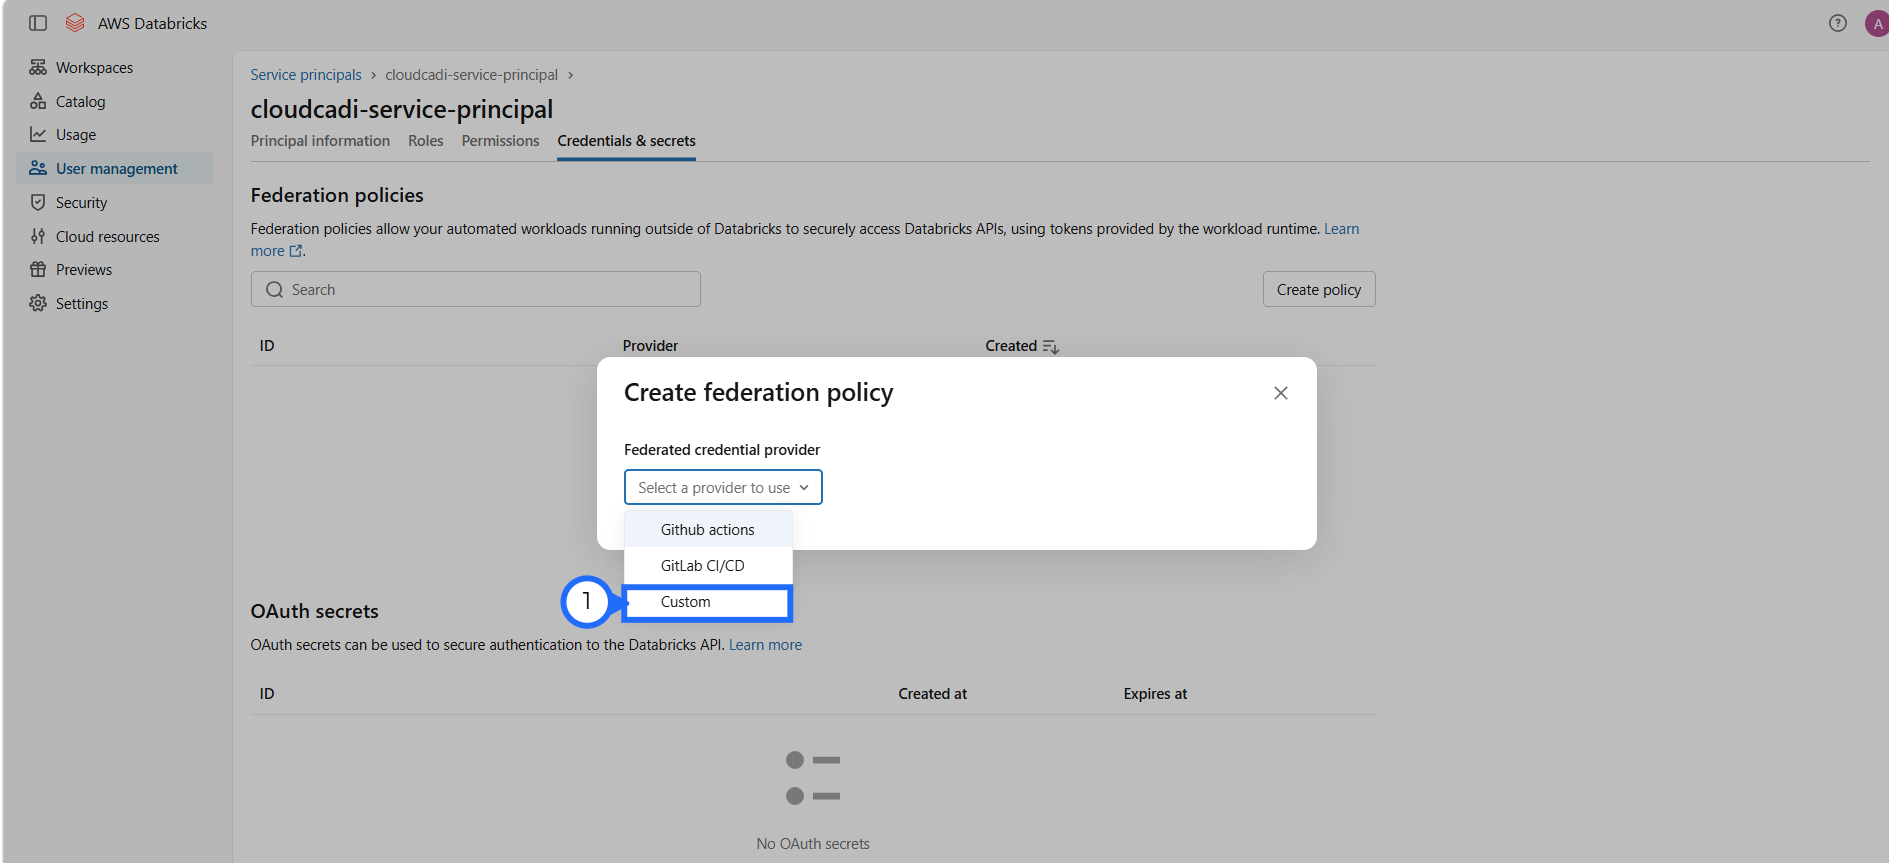Close the Create federation policy dialog
Screen dimensions: 1889x863
click(x=1280, y=393)
